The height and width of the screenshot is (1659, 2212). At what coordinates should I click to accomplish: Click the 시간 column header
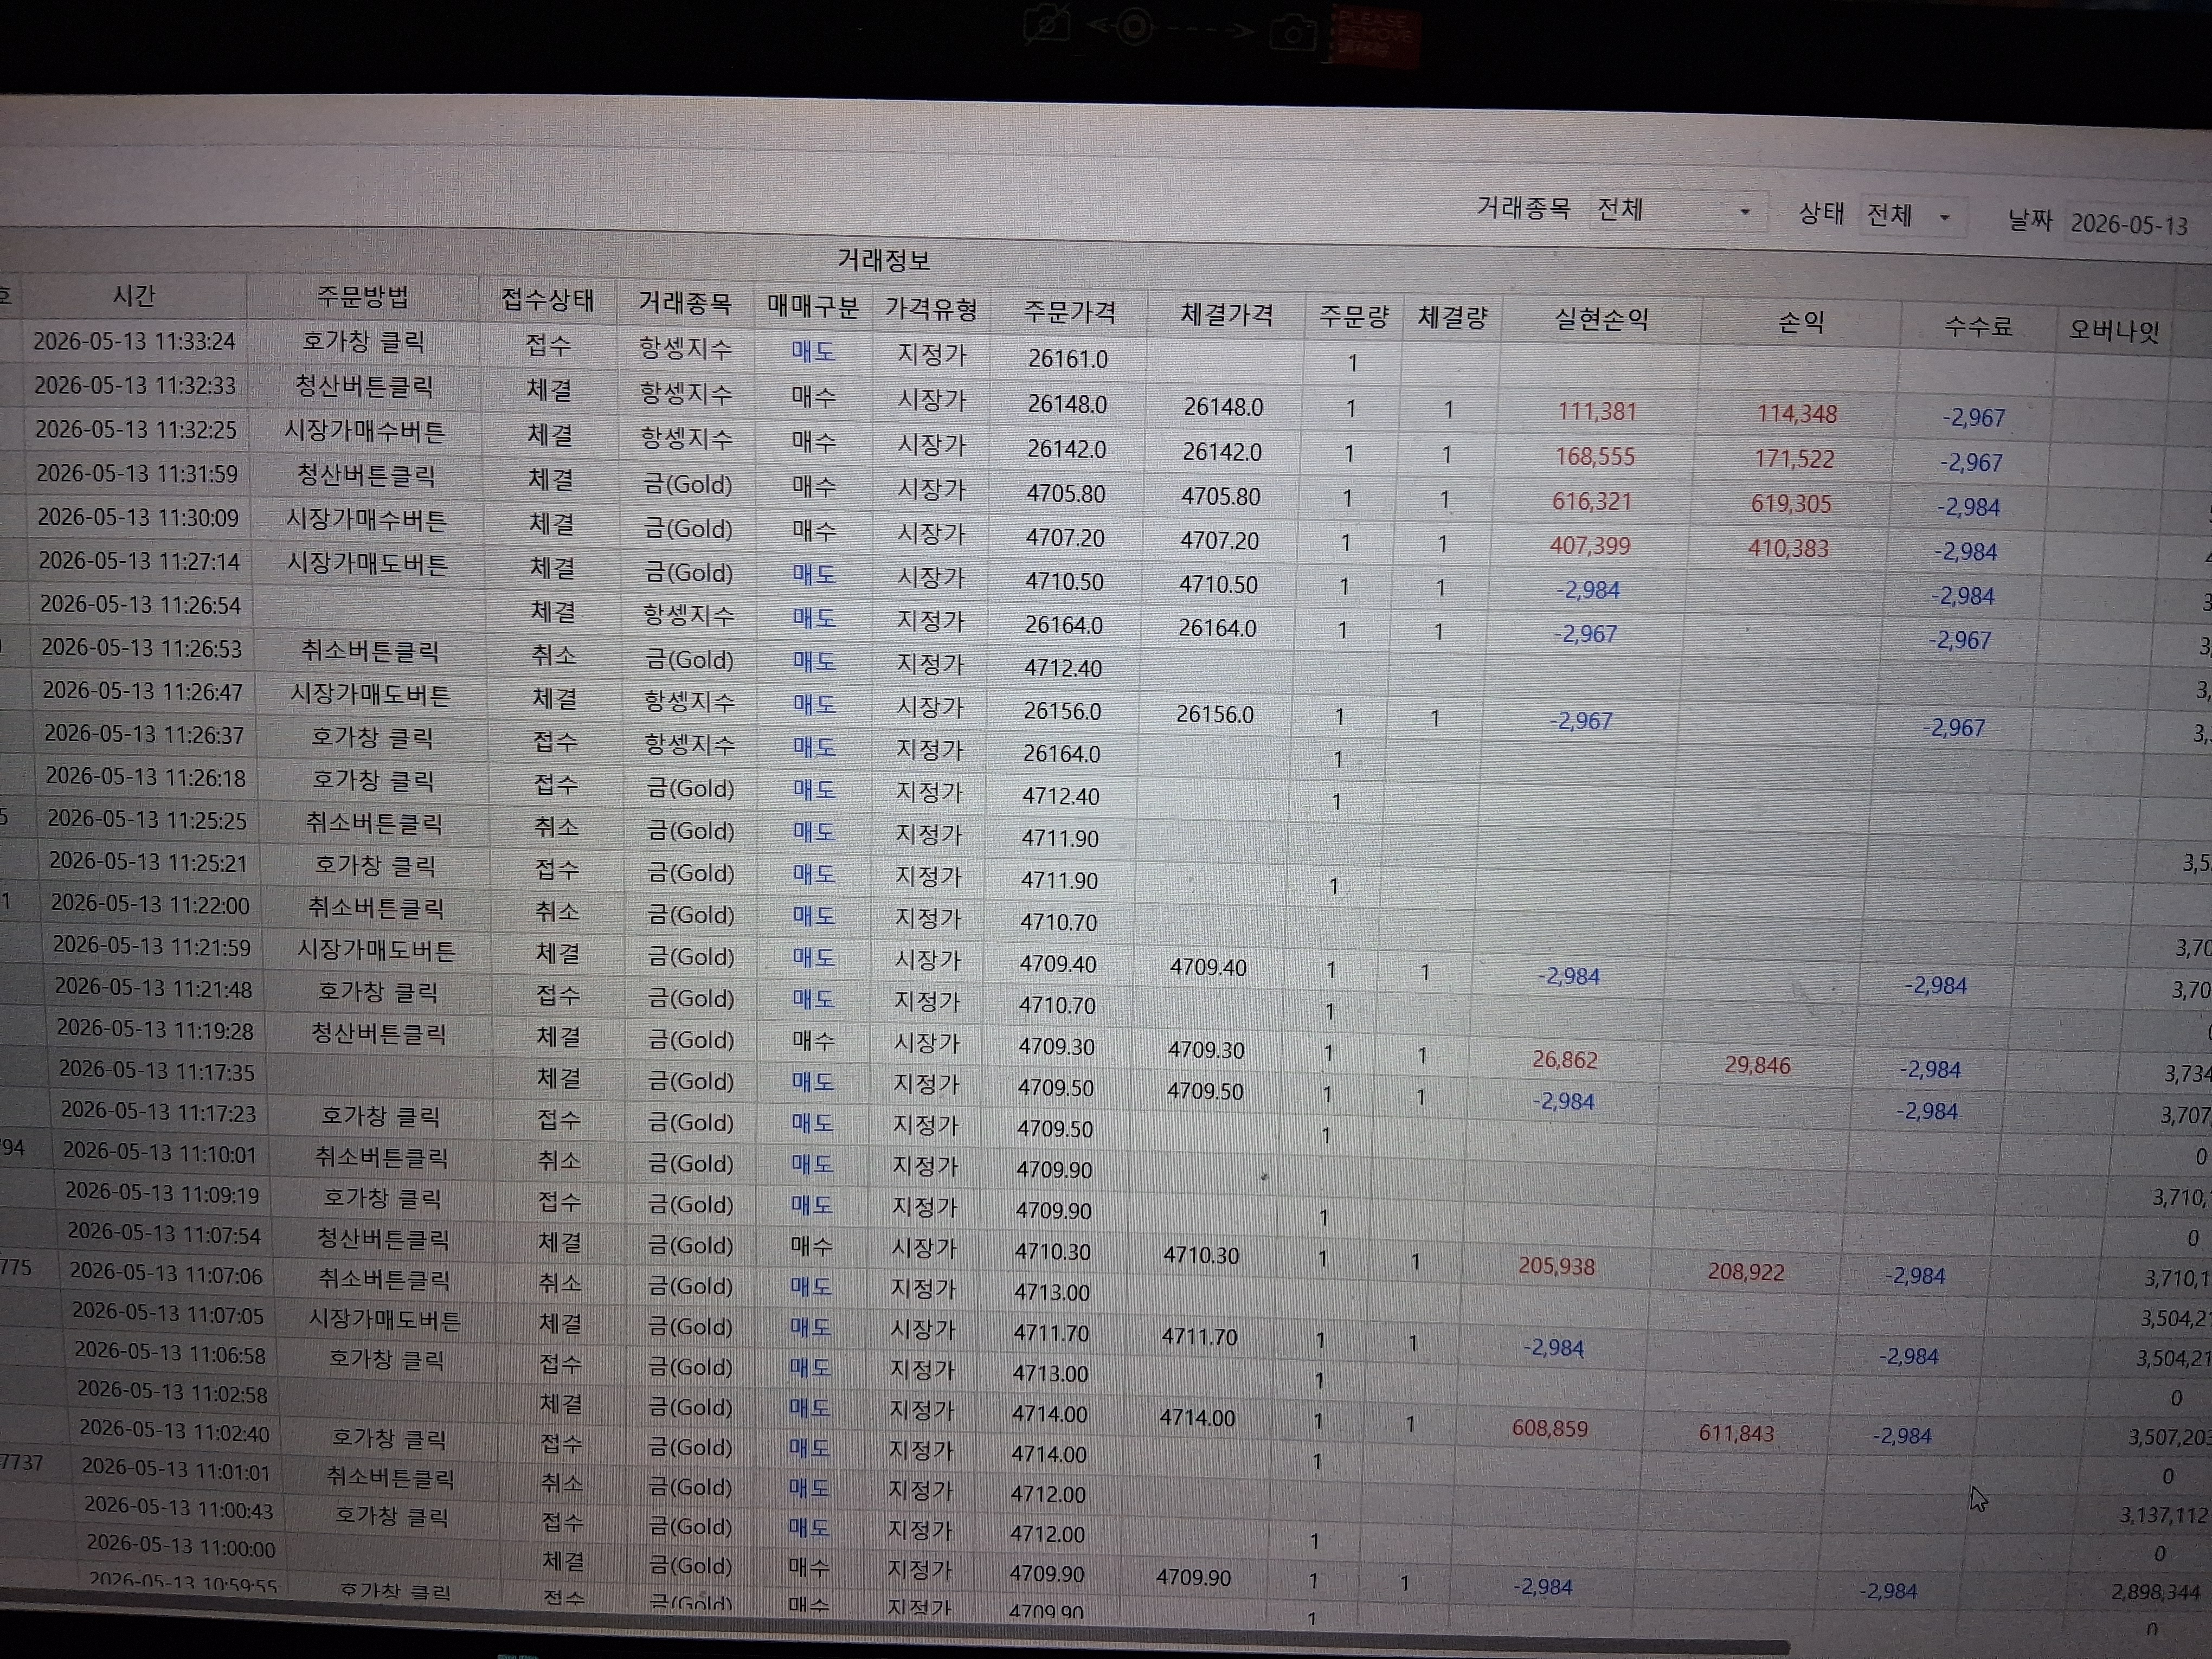(134, 296)
